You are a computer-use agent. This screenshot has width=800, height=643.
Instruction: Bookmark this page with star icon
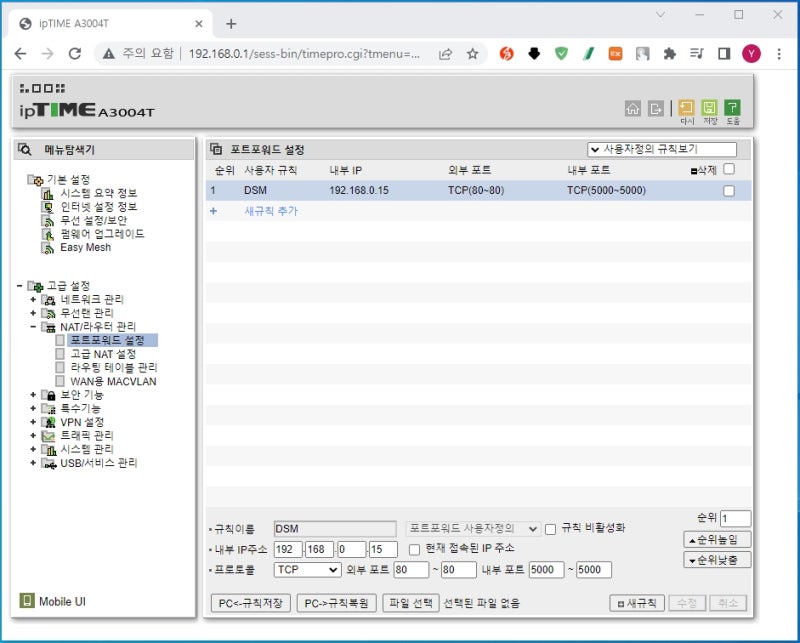tap(472, 53)
